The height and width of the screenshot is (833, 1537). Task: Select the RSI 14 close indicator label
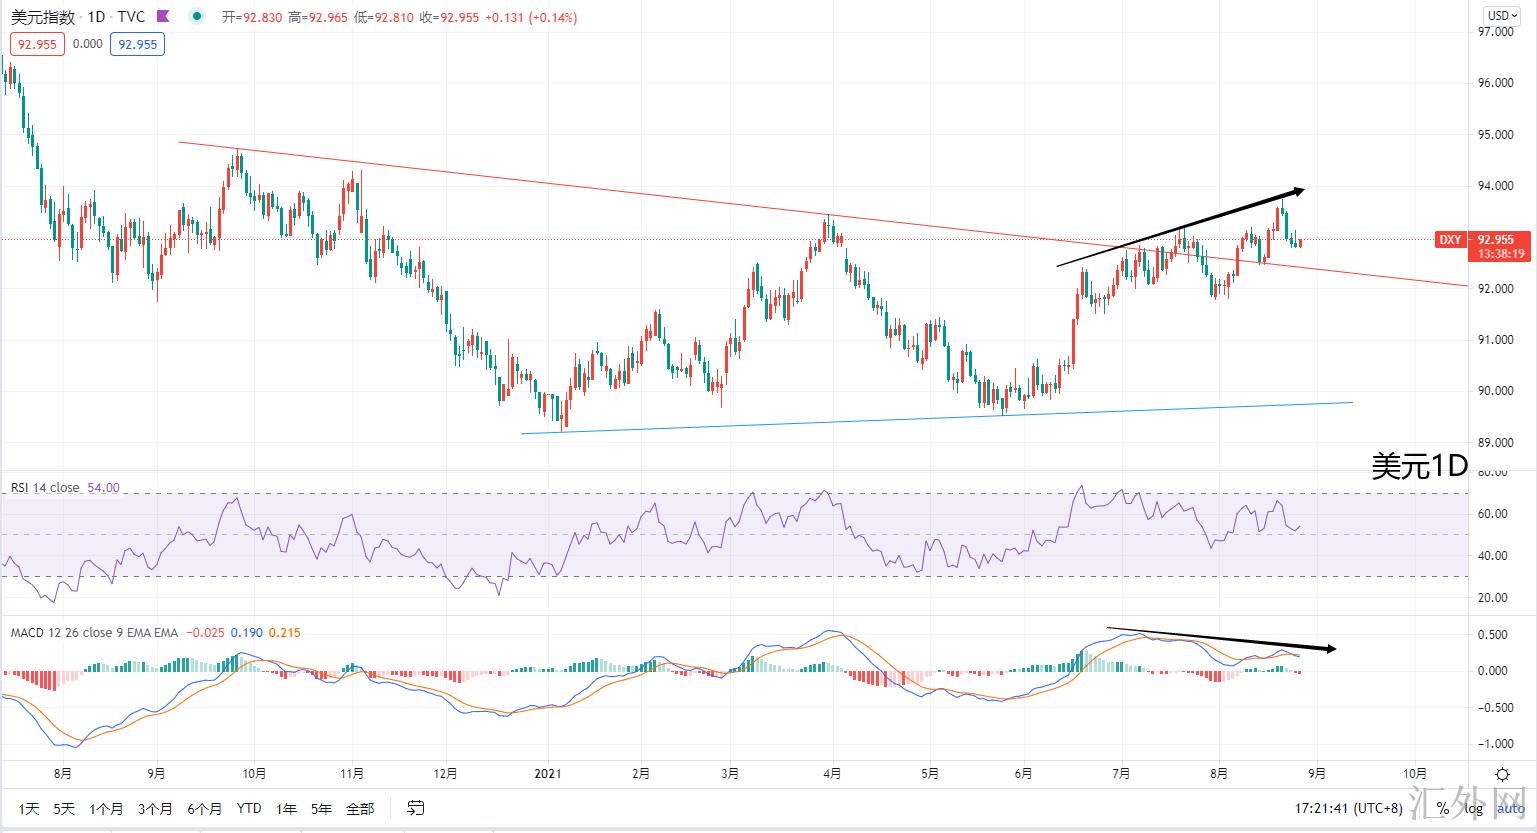(45, 488)
